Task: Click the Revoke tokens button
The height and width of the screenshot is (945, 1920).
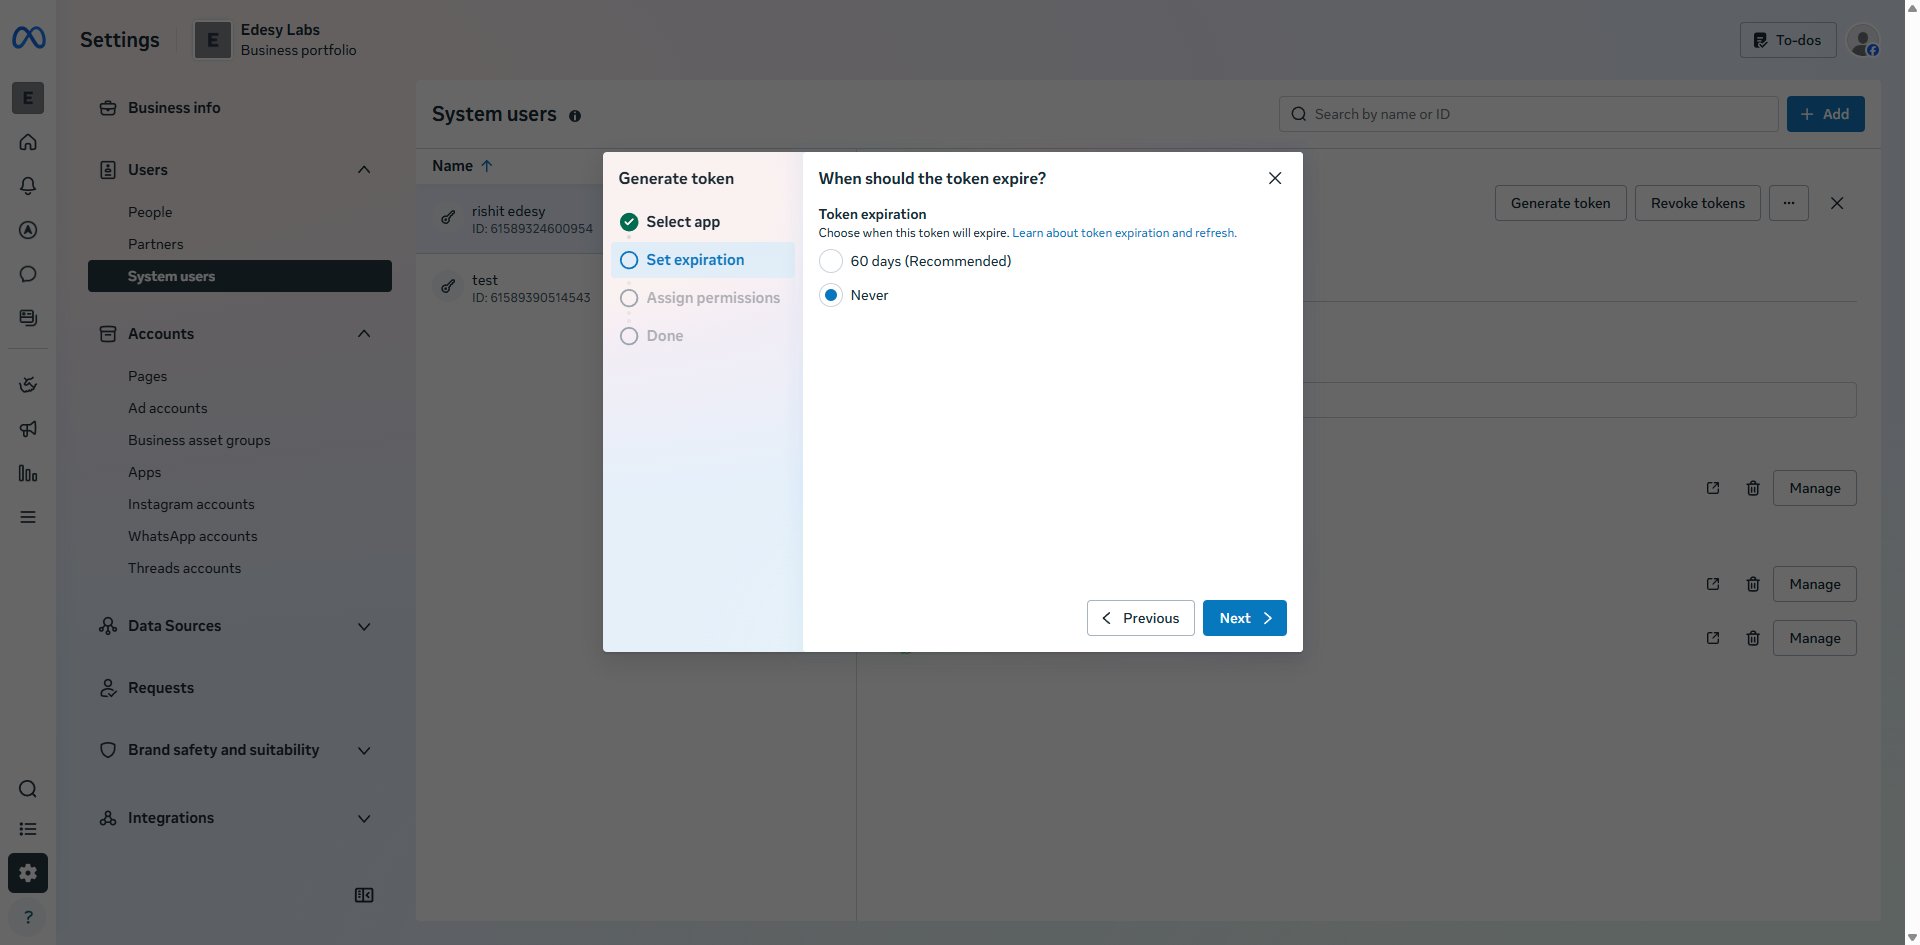Action: point(1698,203)
